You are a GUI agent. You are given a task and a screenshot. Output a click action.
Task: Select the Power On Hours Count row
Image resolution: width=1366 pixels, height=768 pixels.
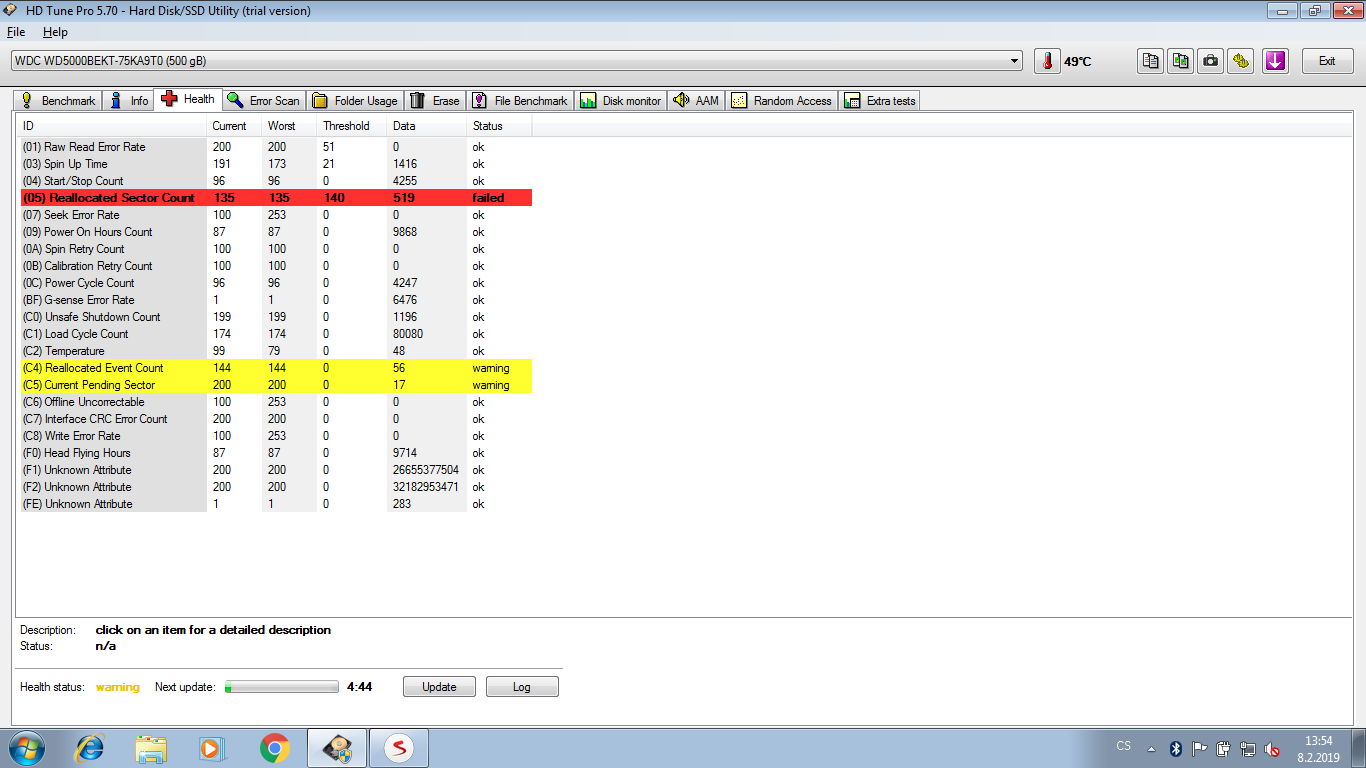click(274, 232)
